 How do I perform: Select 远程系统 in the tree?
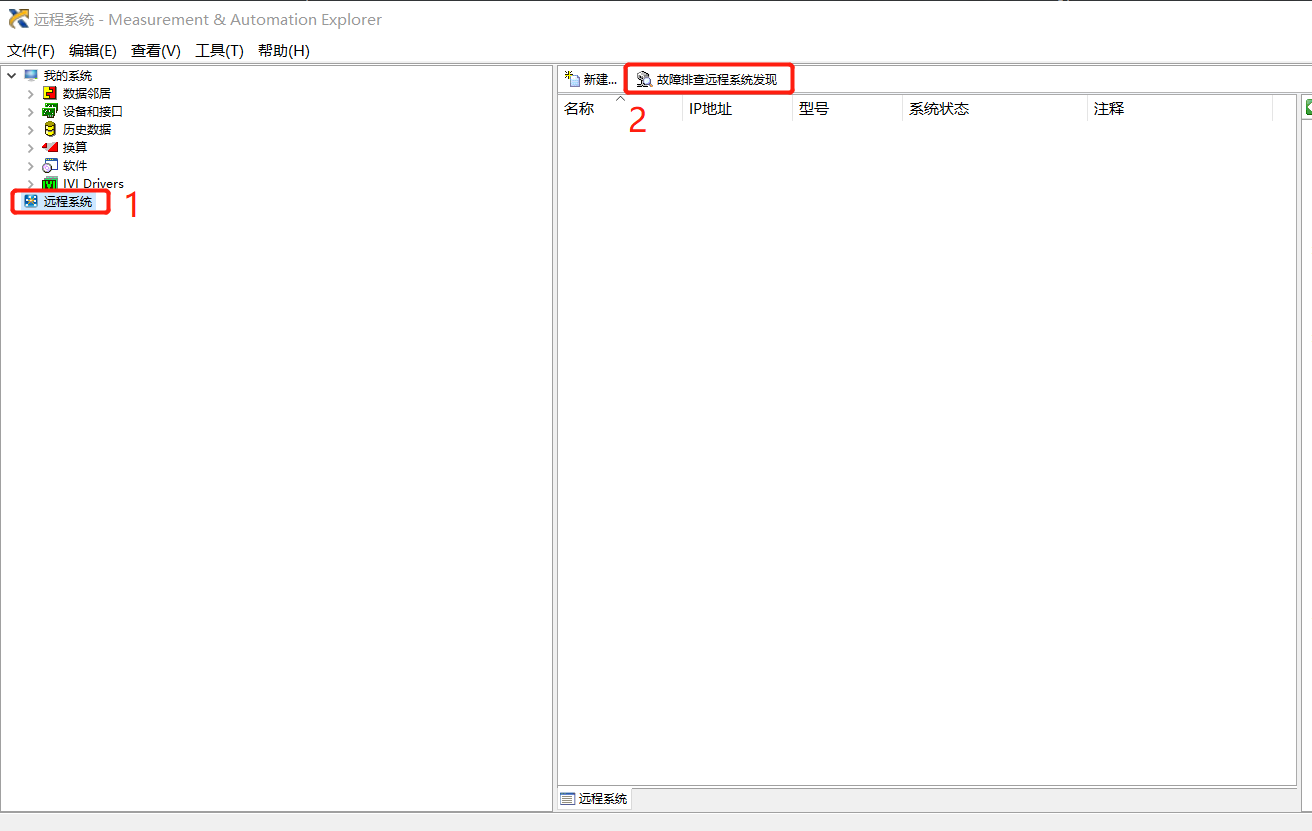(68, 202)
